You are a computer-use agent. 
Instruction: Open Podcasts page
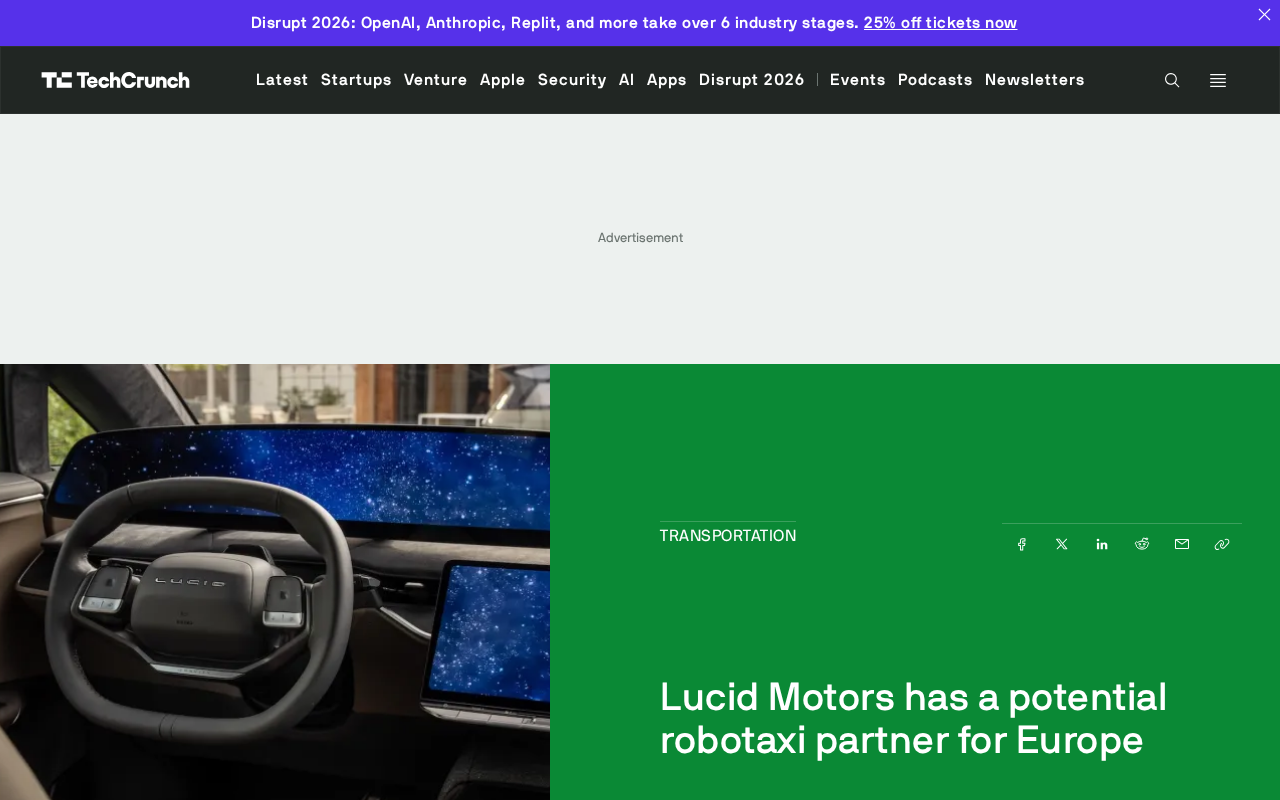(935, 80)
